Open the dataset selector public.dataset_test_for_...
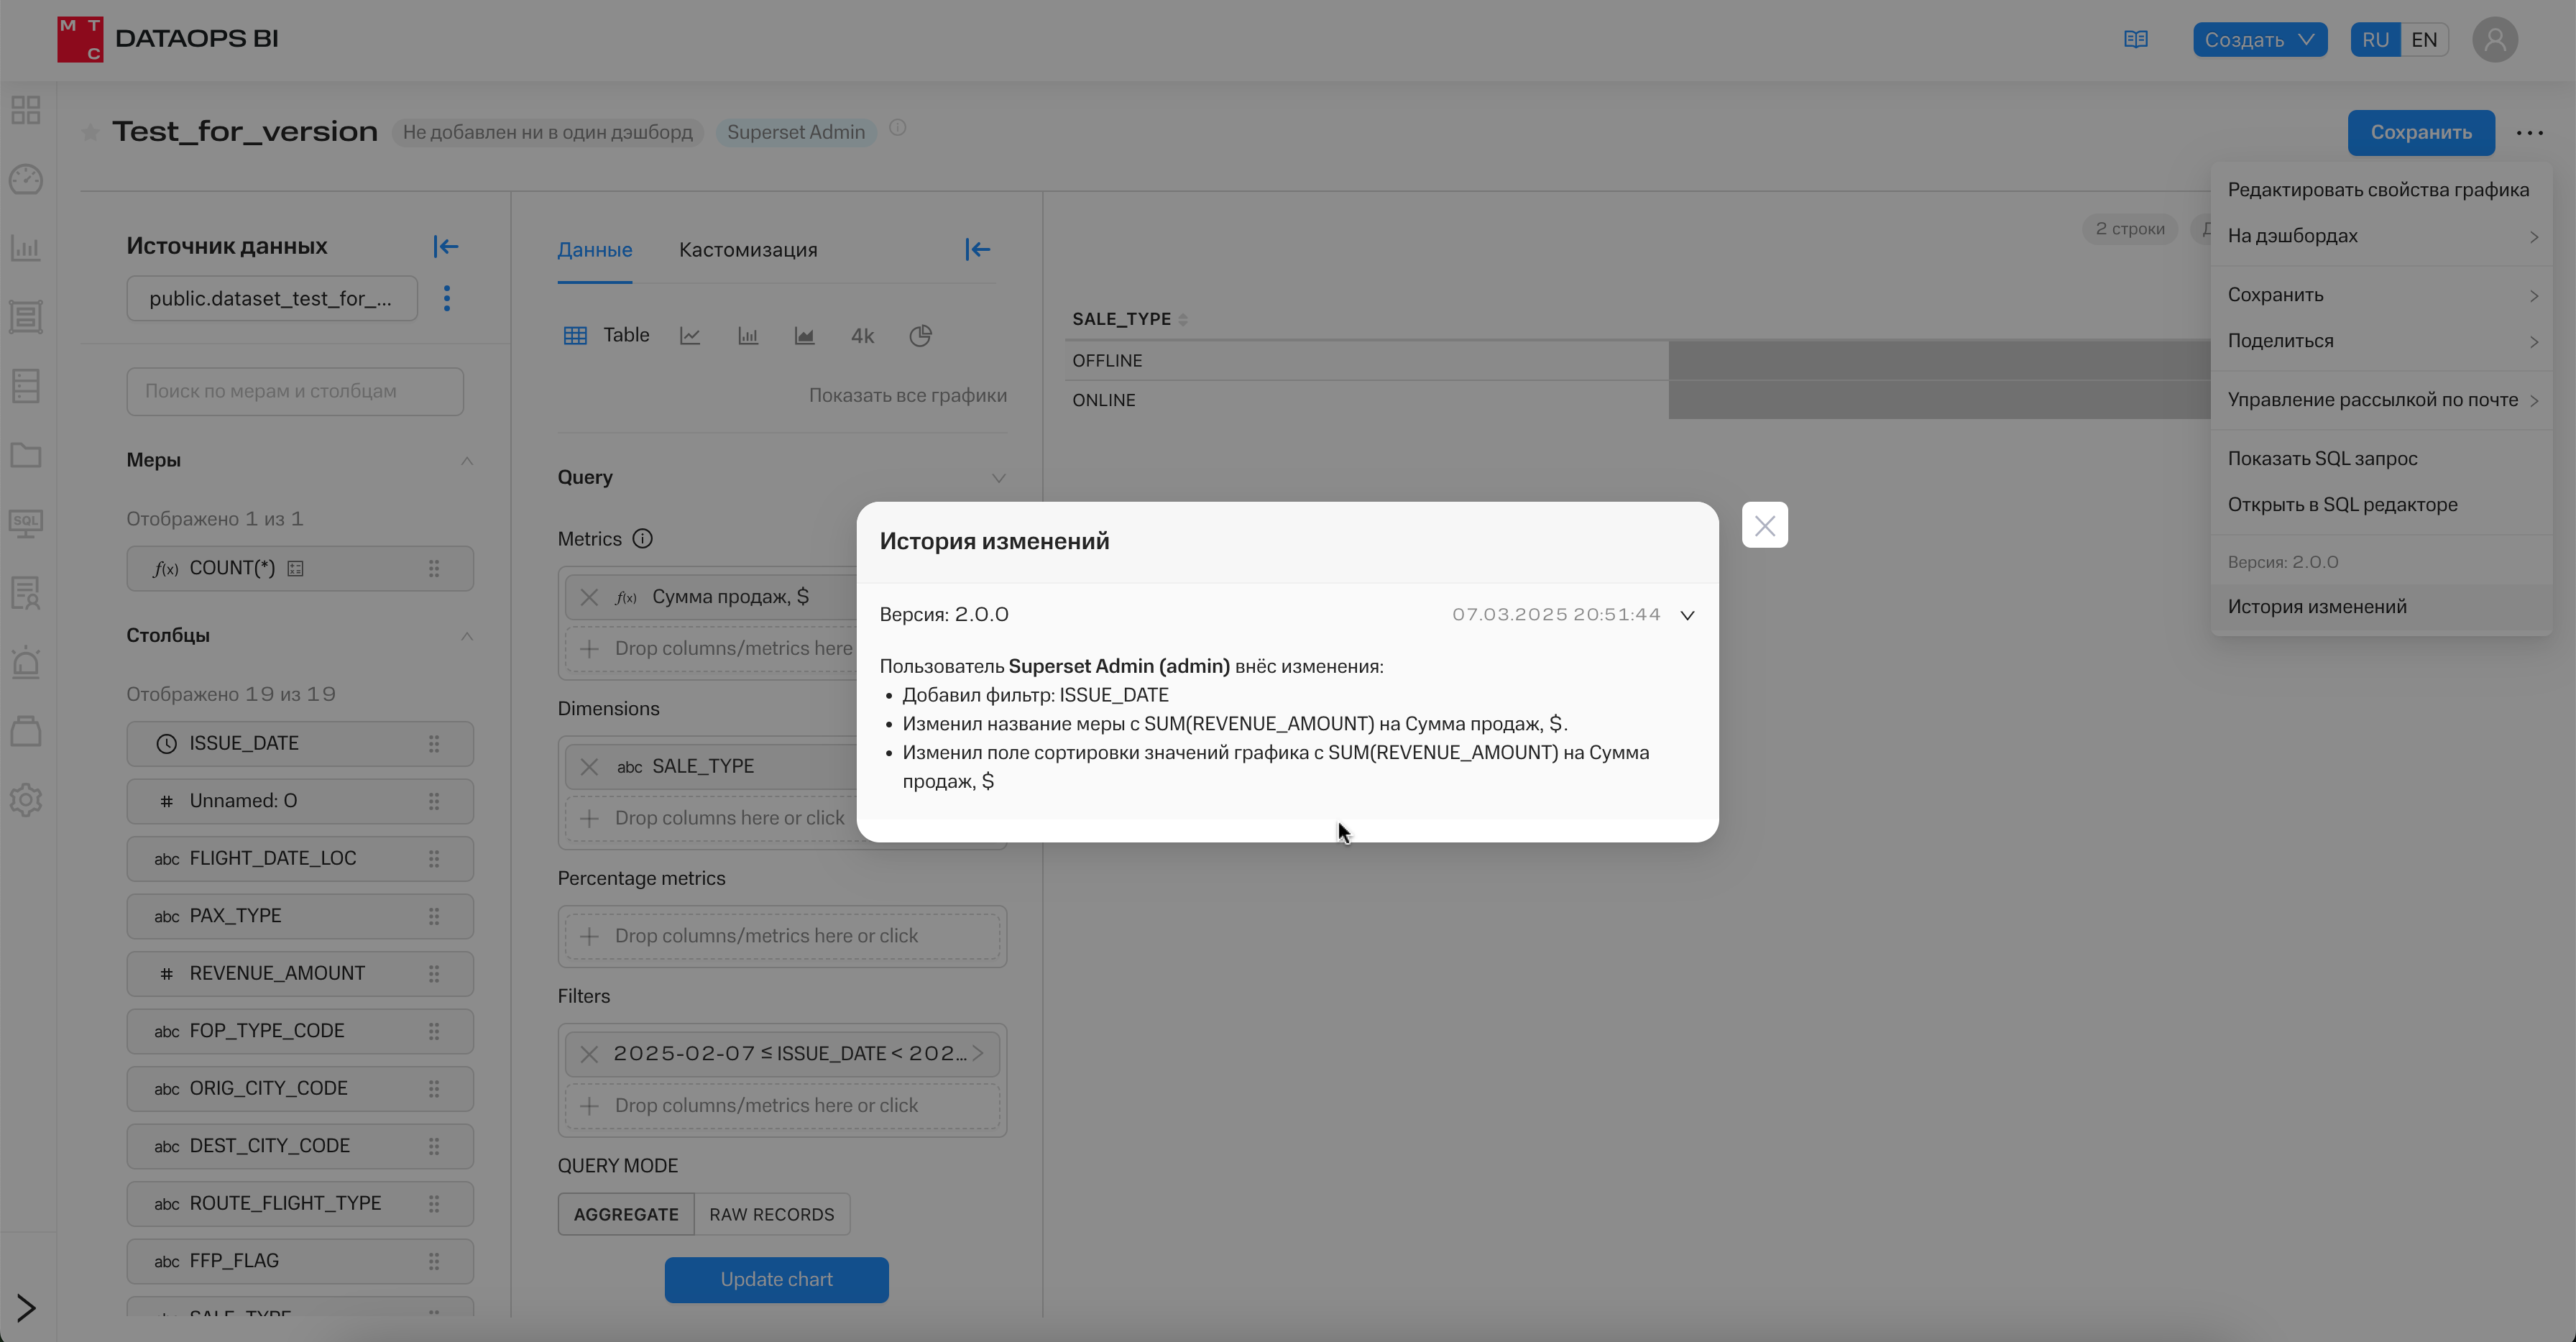The width and height of the screenshot is (2576, 1342). click(272, 298)
